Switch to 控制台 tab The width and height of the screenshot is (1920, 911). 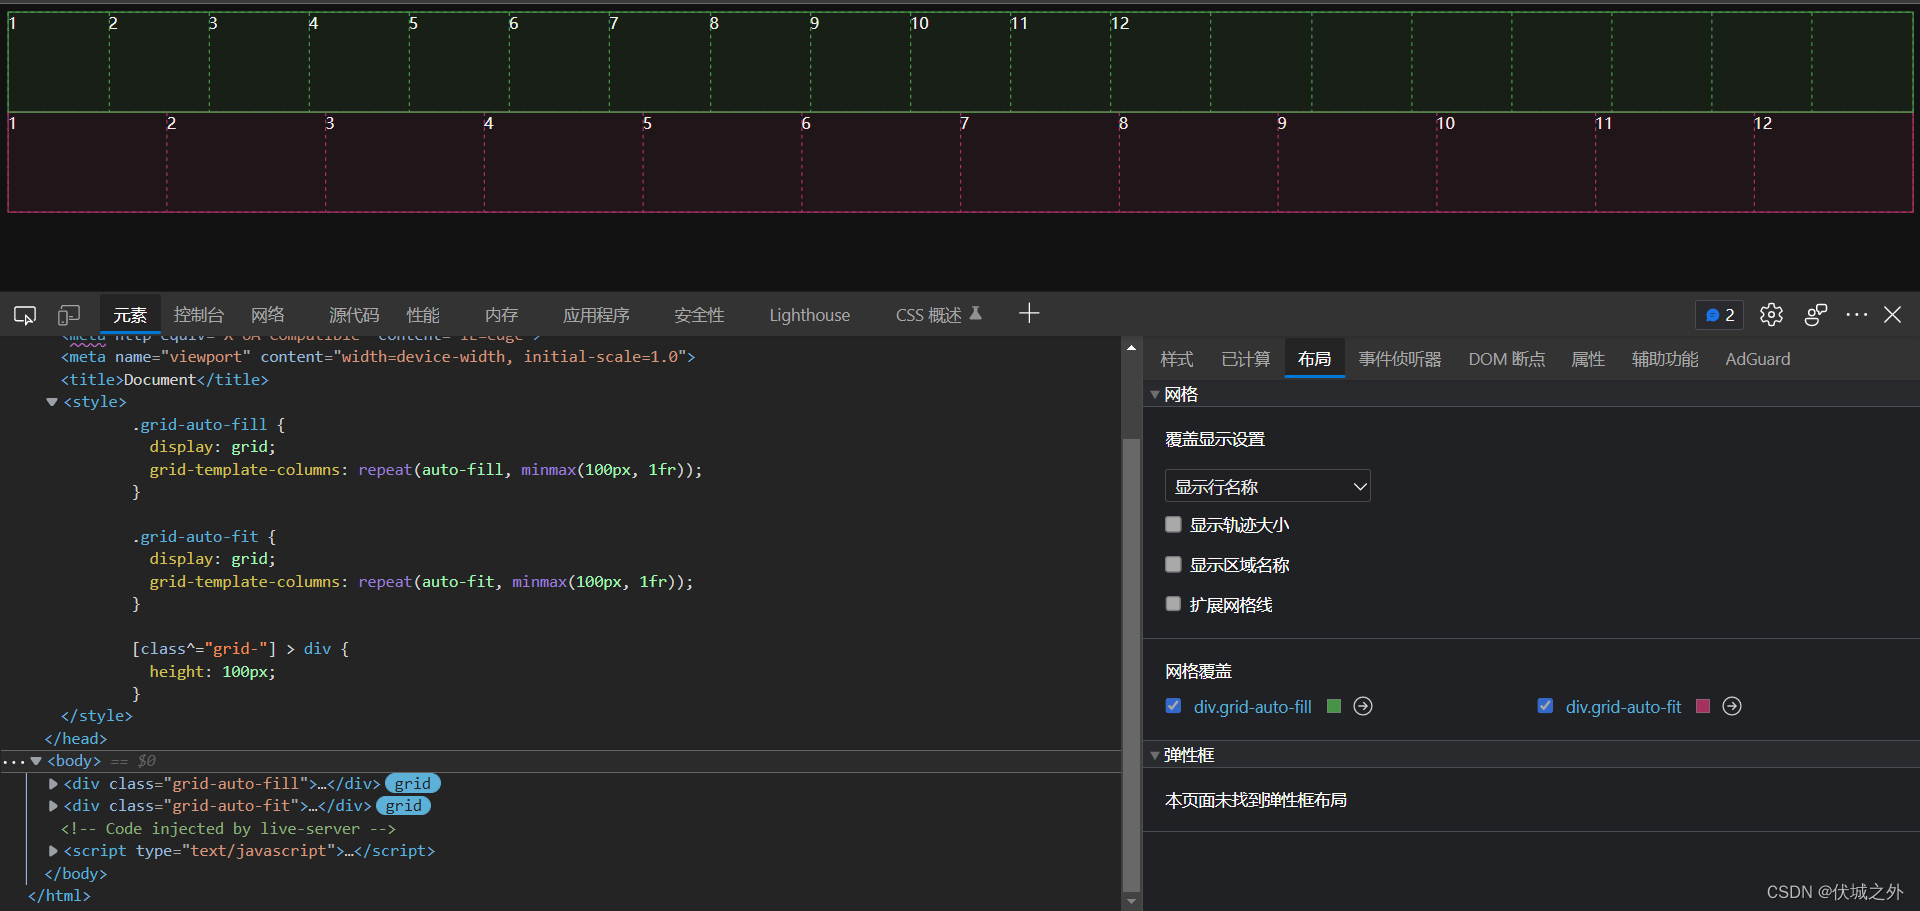coord(198,315)
